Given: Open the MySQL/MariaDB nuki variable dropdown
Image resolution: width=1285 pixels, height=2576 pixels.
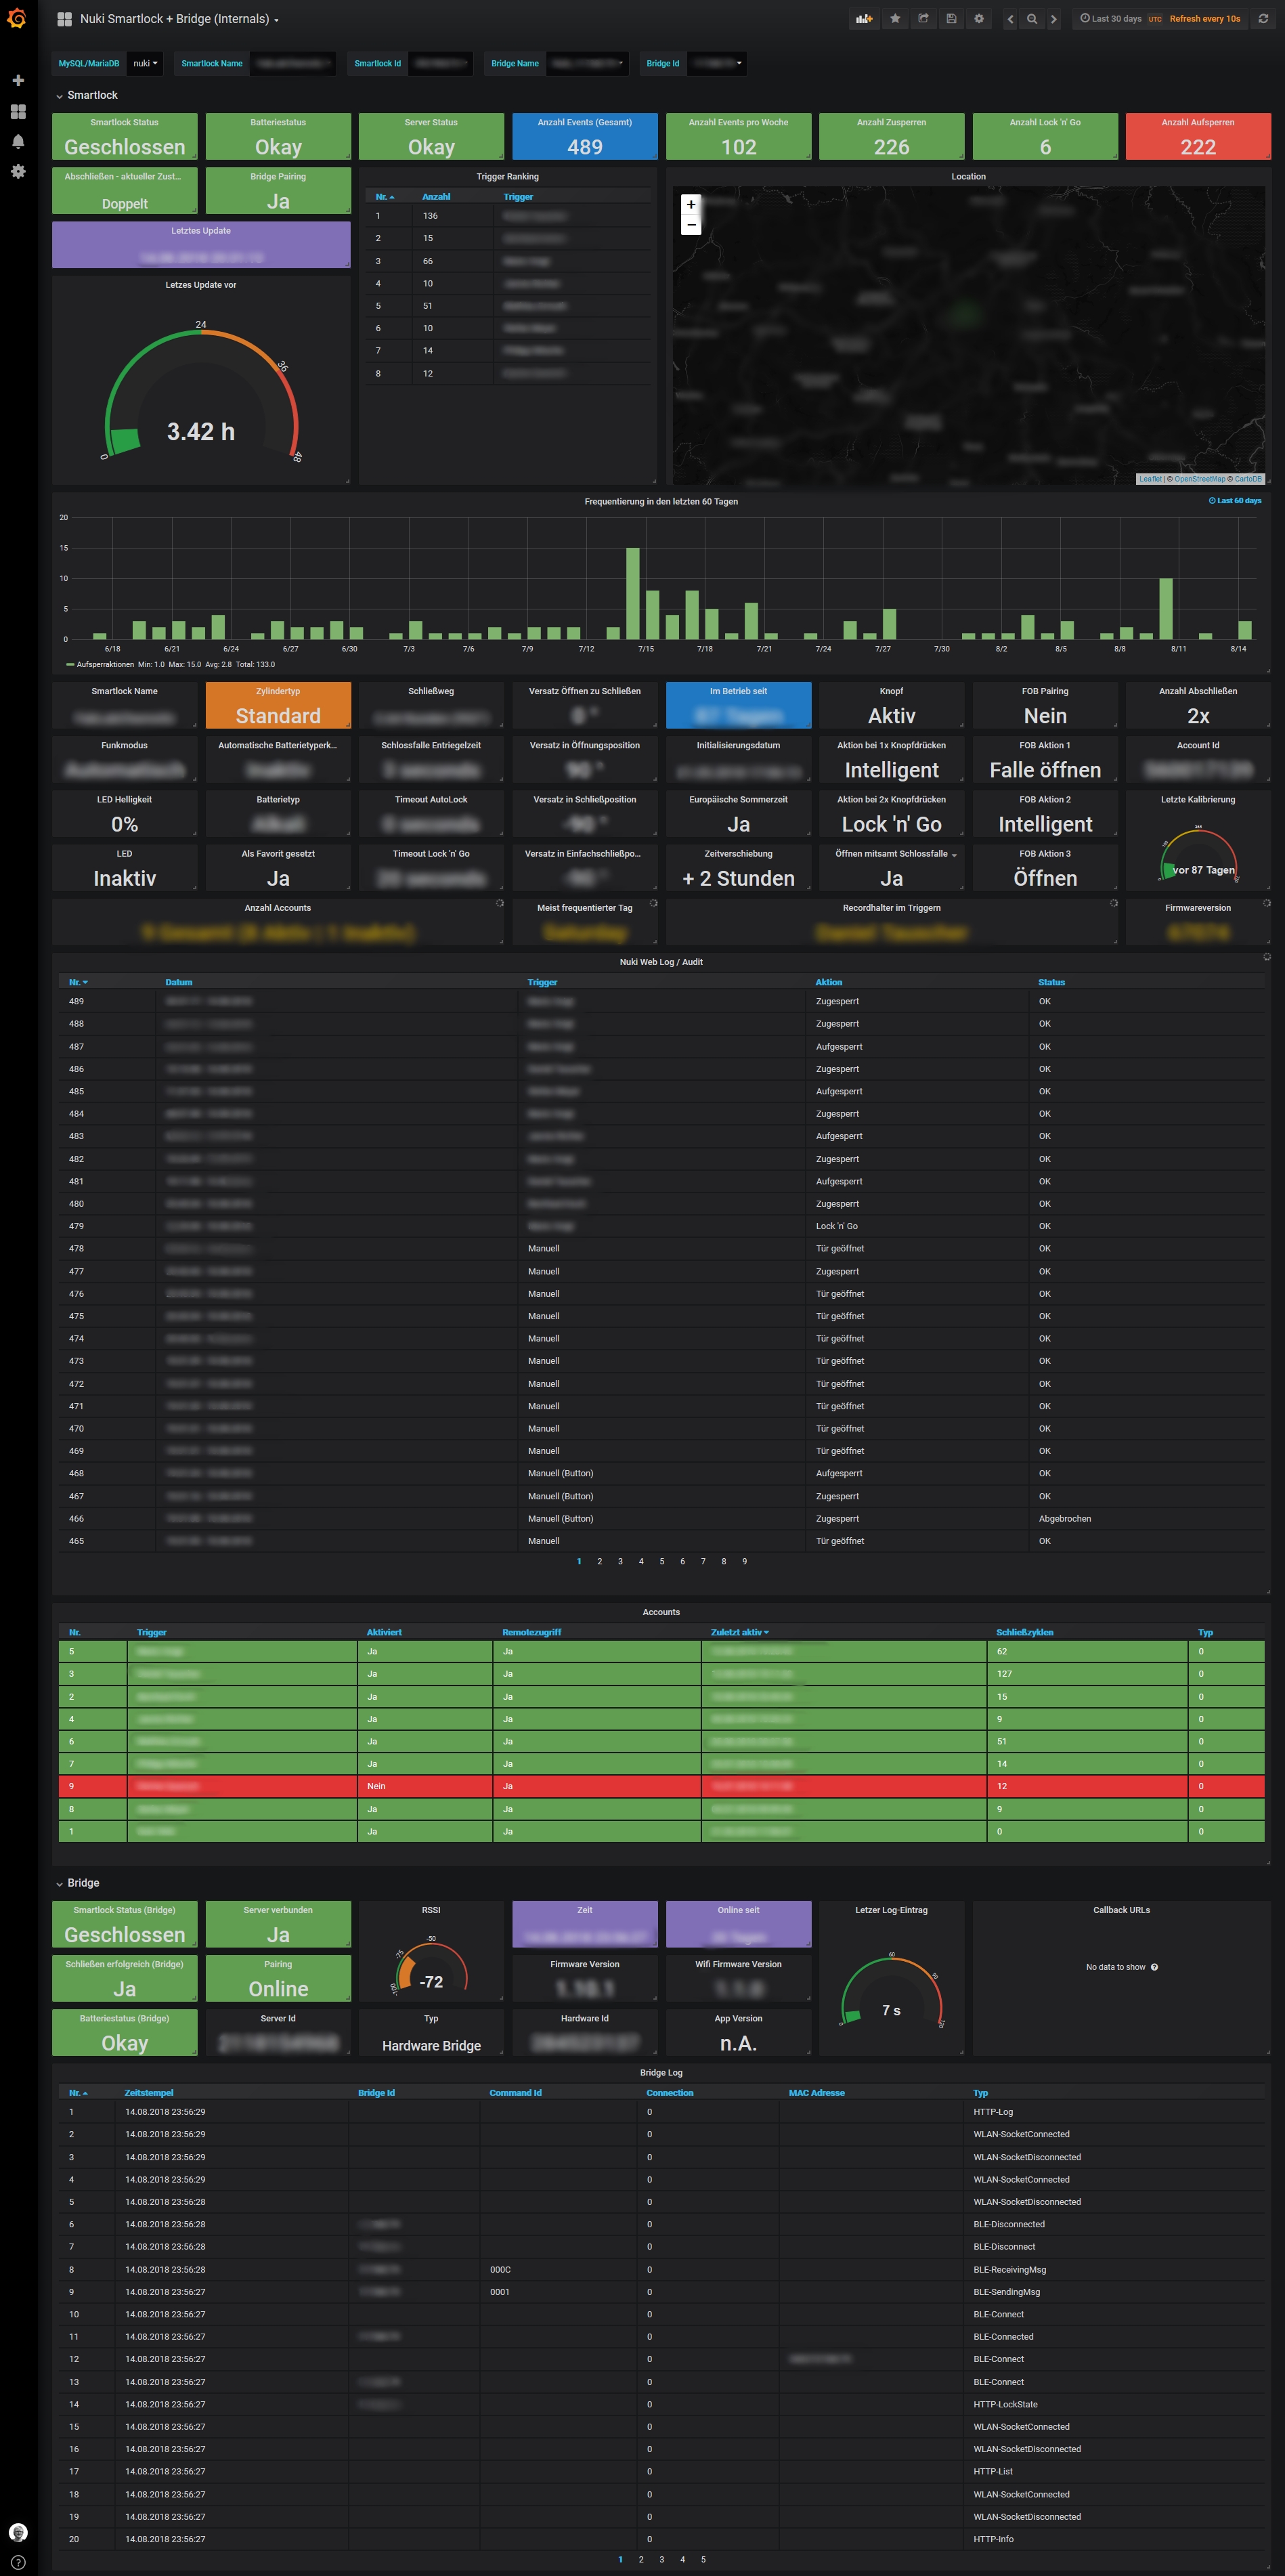Looking at the screenshot, I should tap(146, 64).
